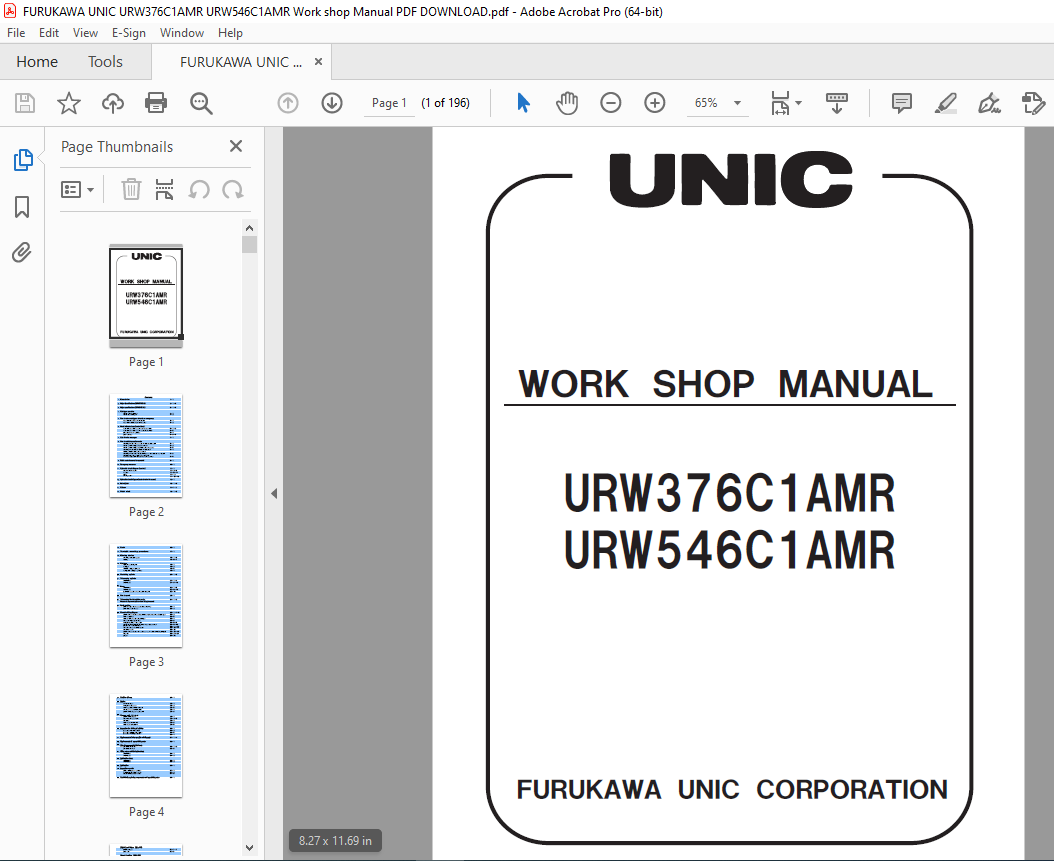Image resolution: width=1054 pixels, height=861 pixels.
Task: Select the Highlight text tool
Action: point(946,103)
